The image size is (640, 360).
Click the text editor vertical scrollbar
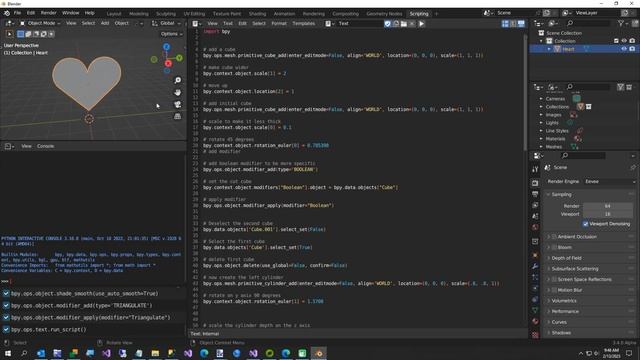(x=525, y=92)
